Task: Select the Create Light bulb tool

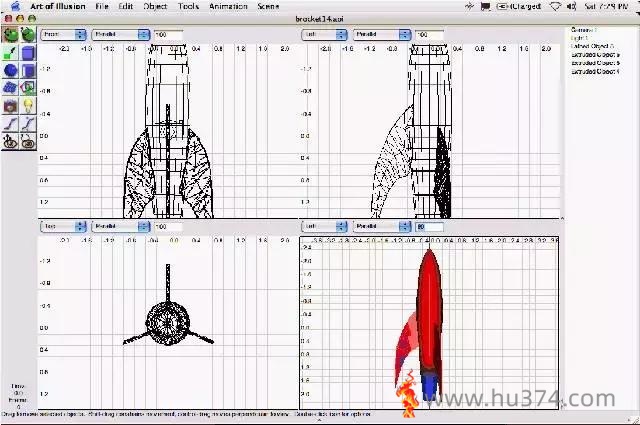Action: point(28,106)
